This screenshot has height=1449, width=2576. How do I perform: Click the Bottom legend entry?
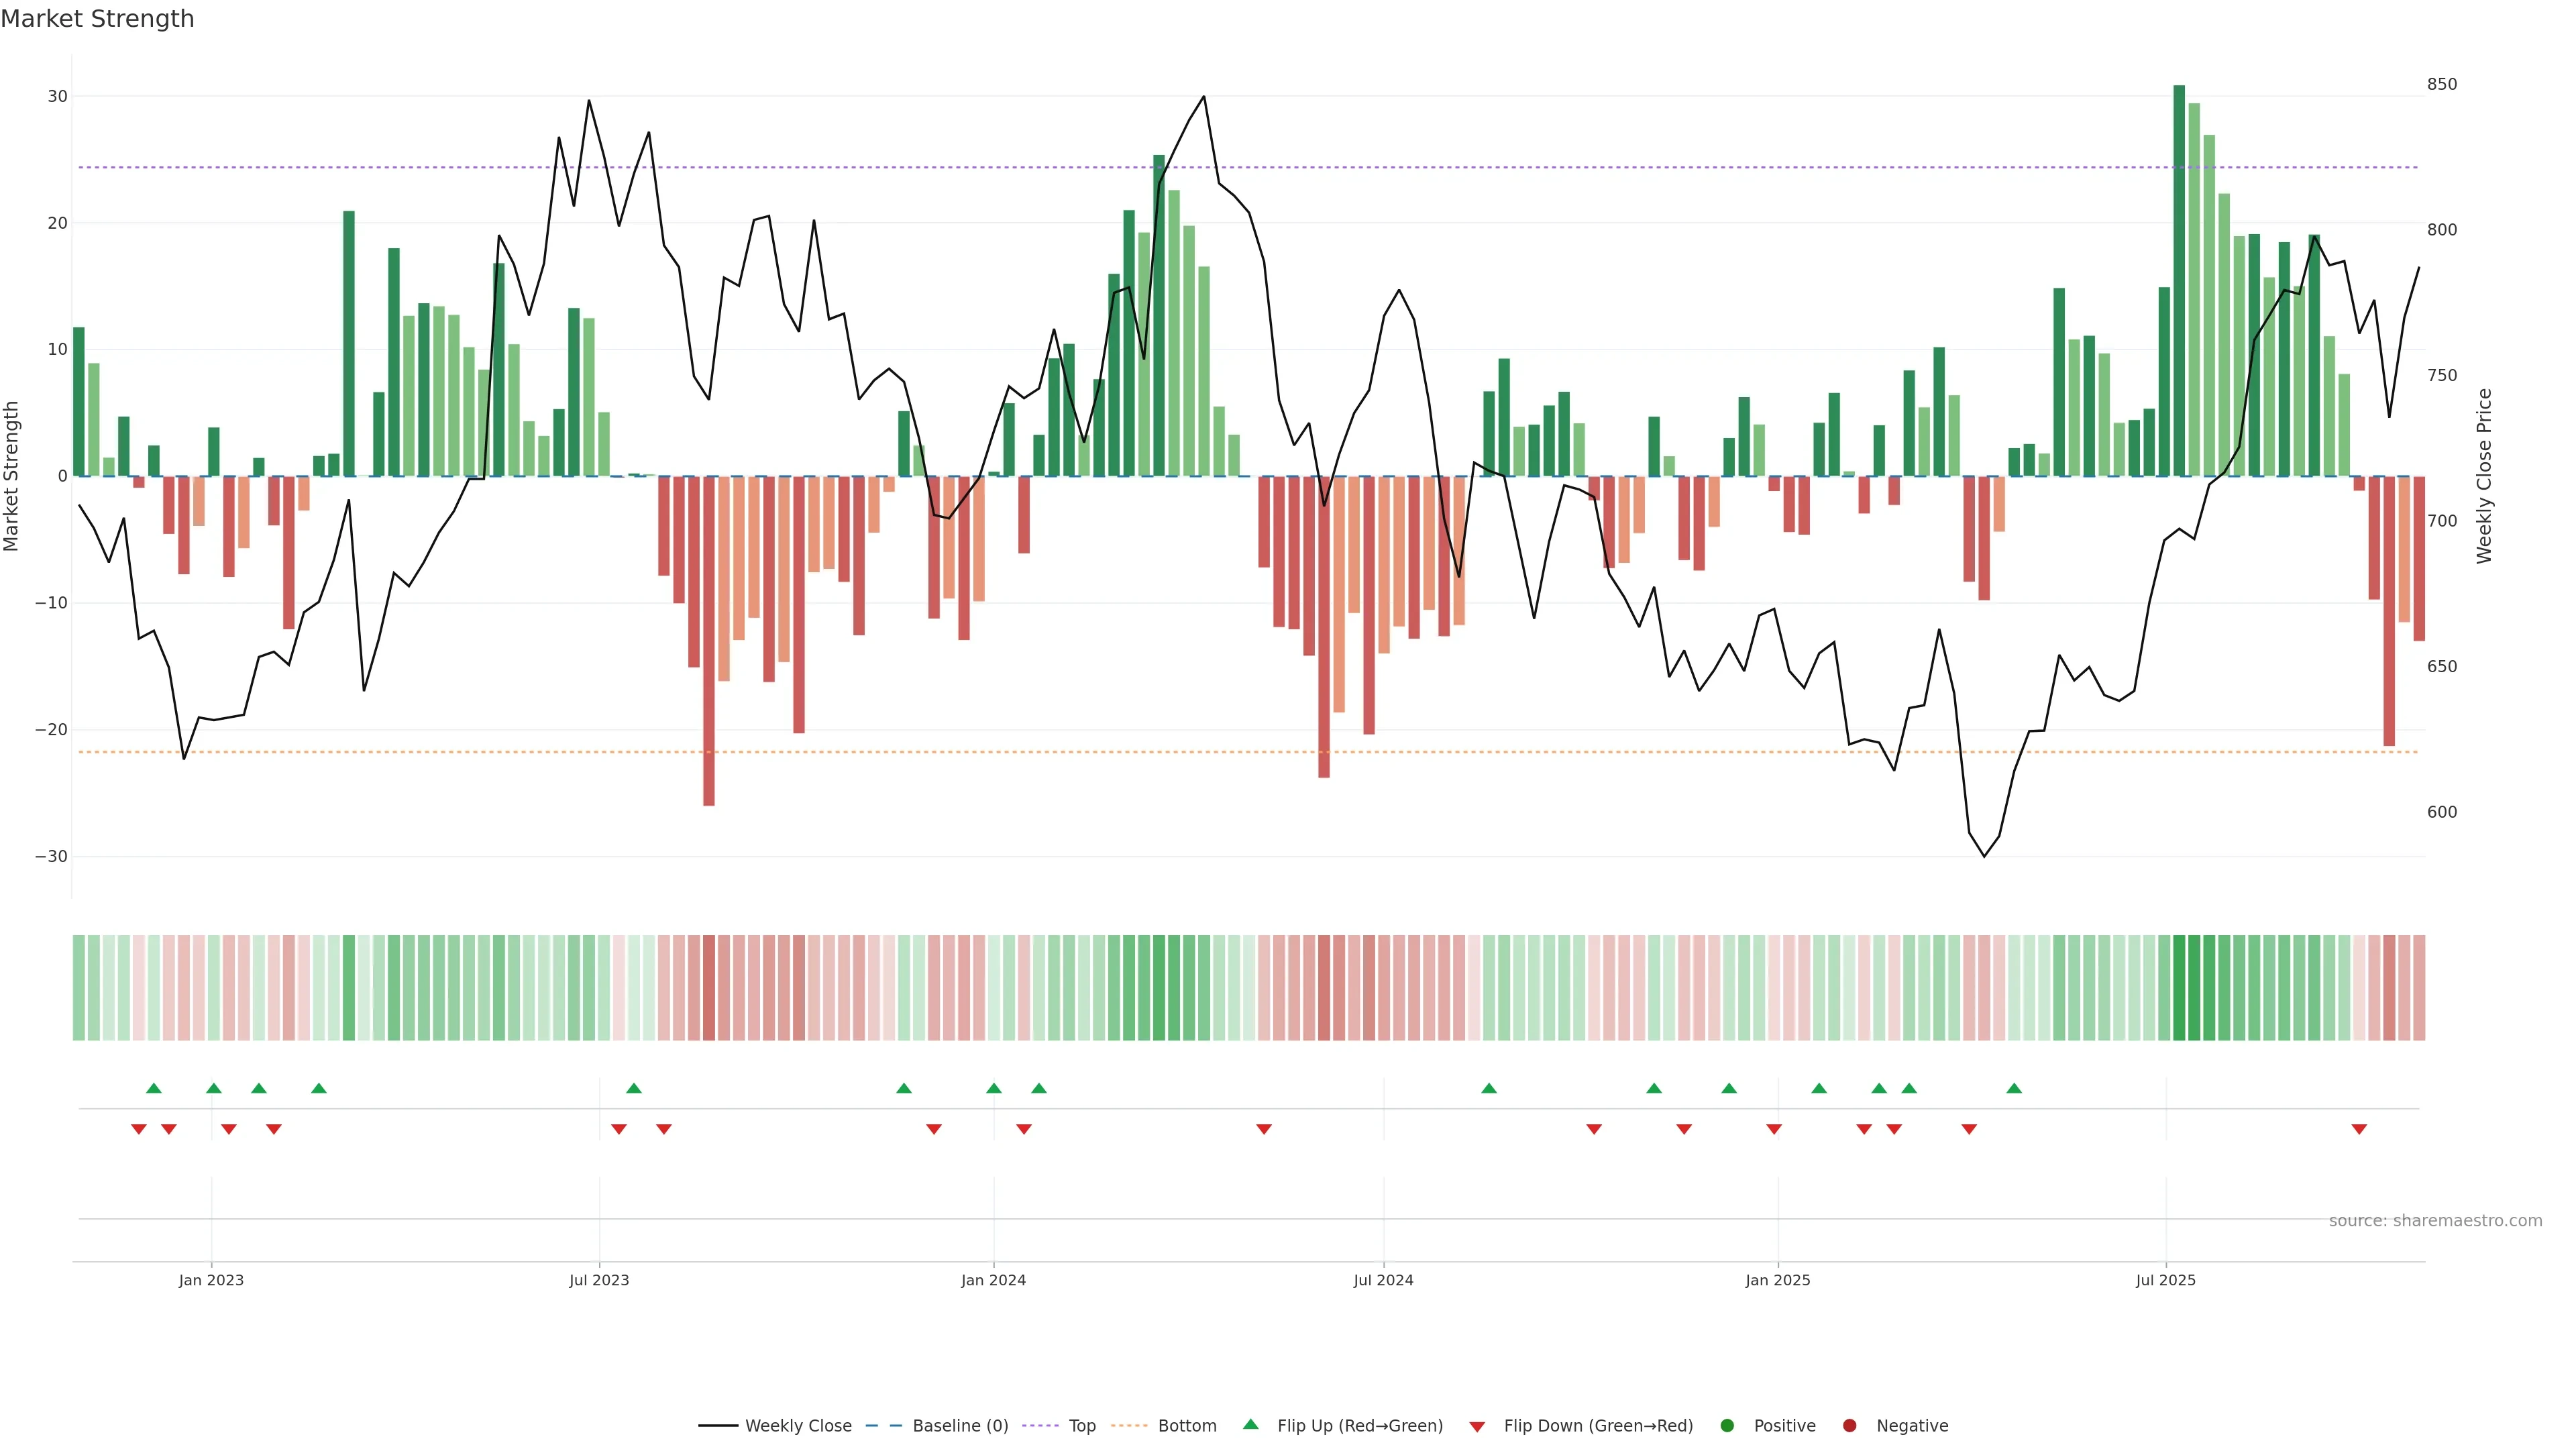click(1186, 1426)
